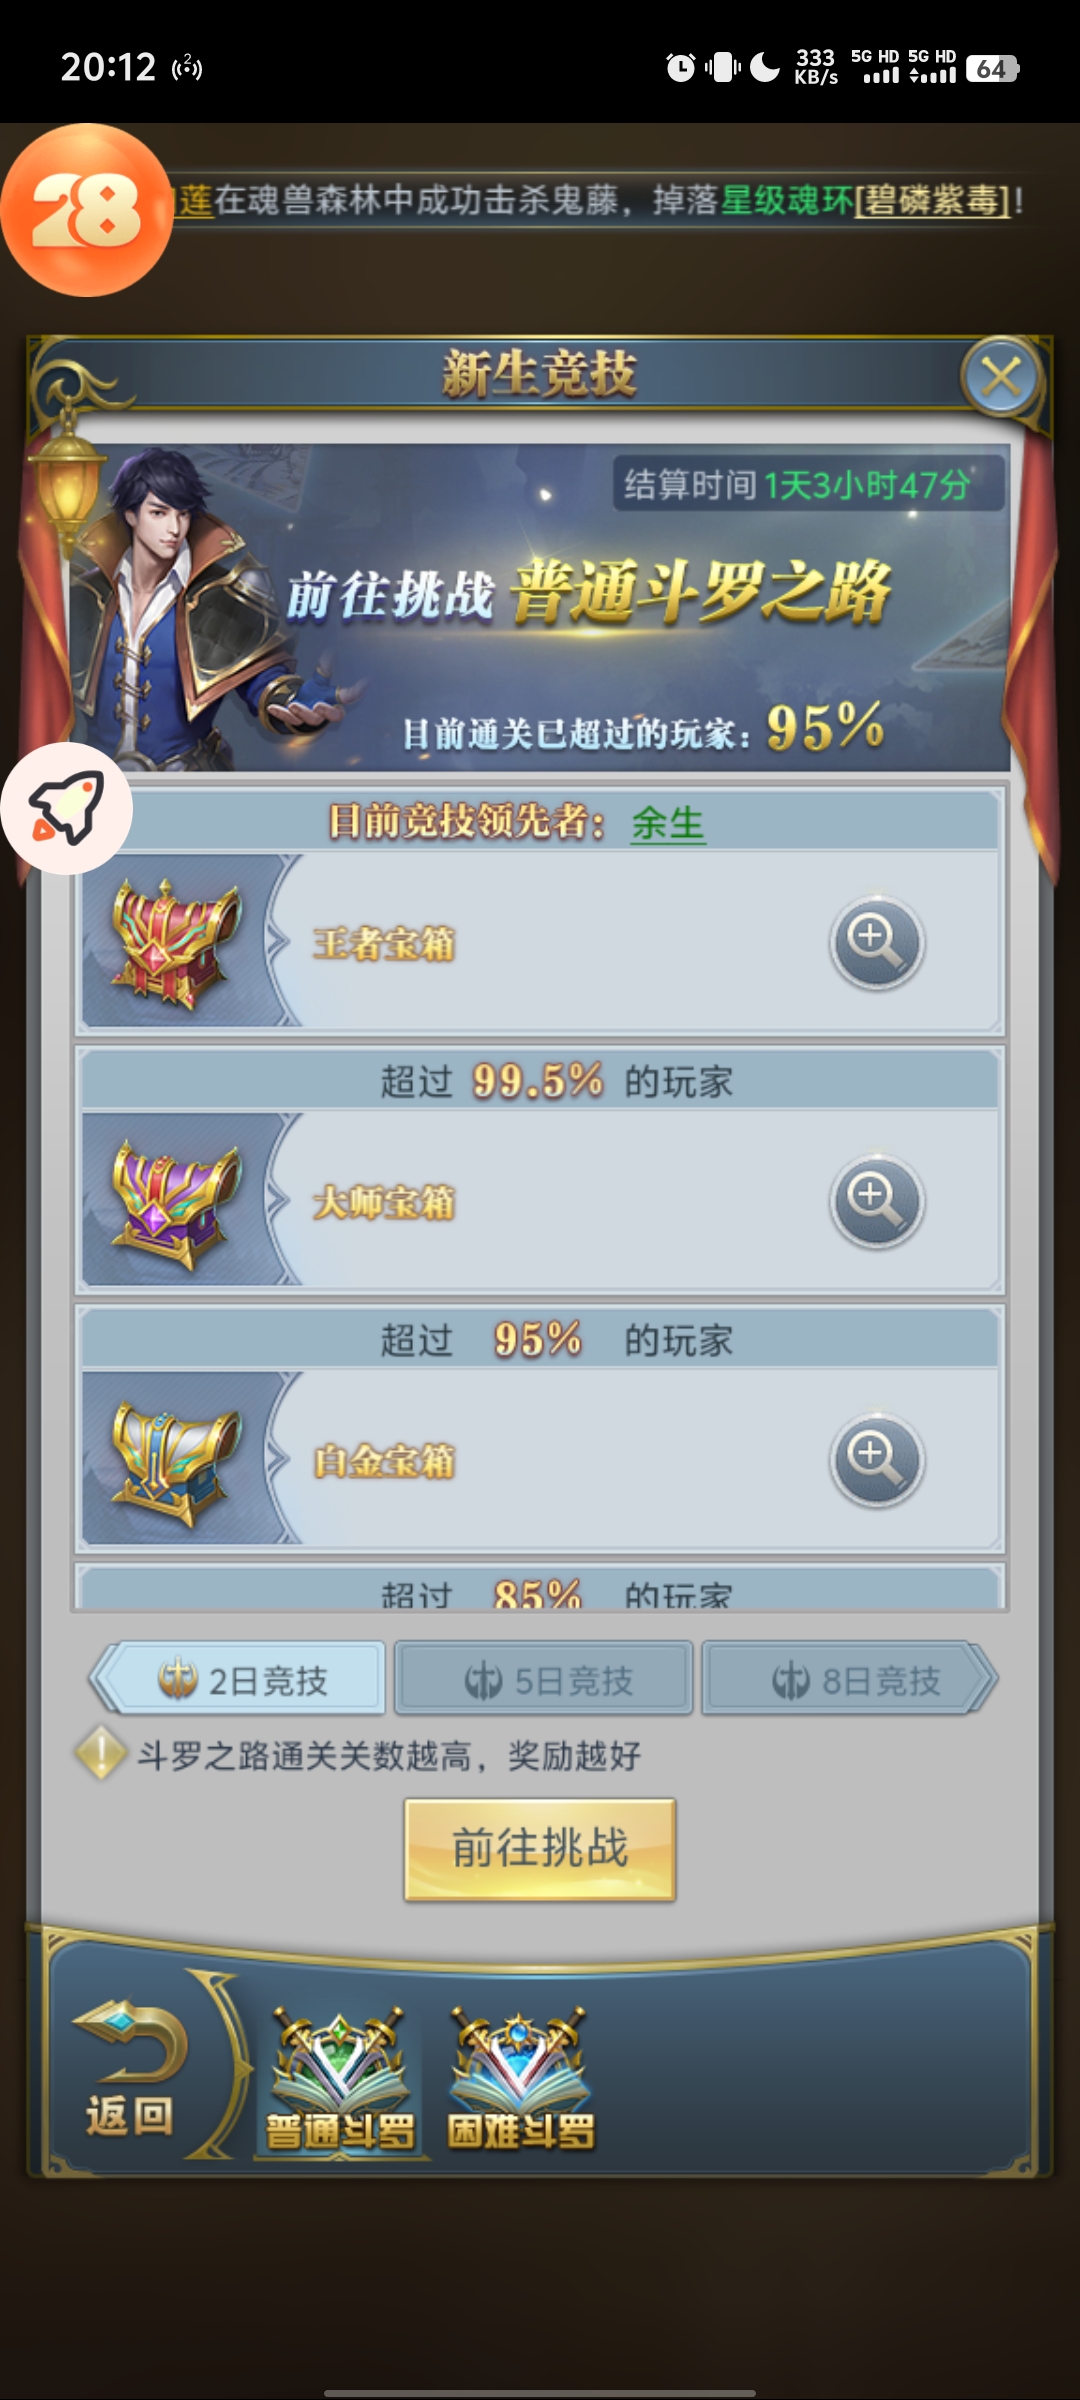Screen dimensions: 1080x2400
Task: Tap the orange 28 badge bubble
Action: click(x=86, y=210)
